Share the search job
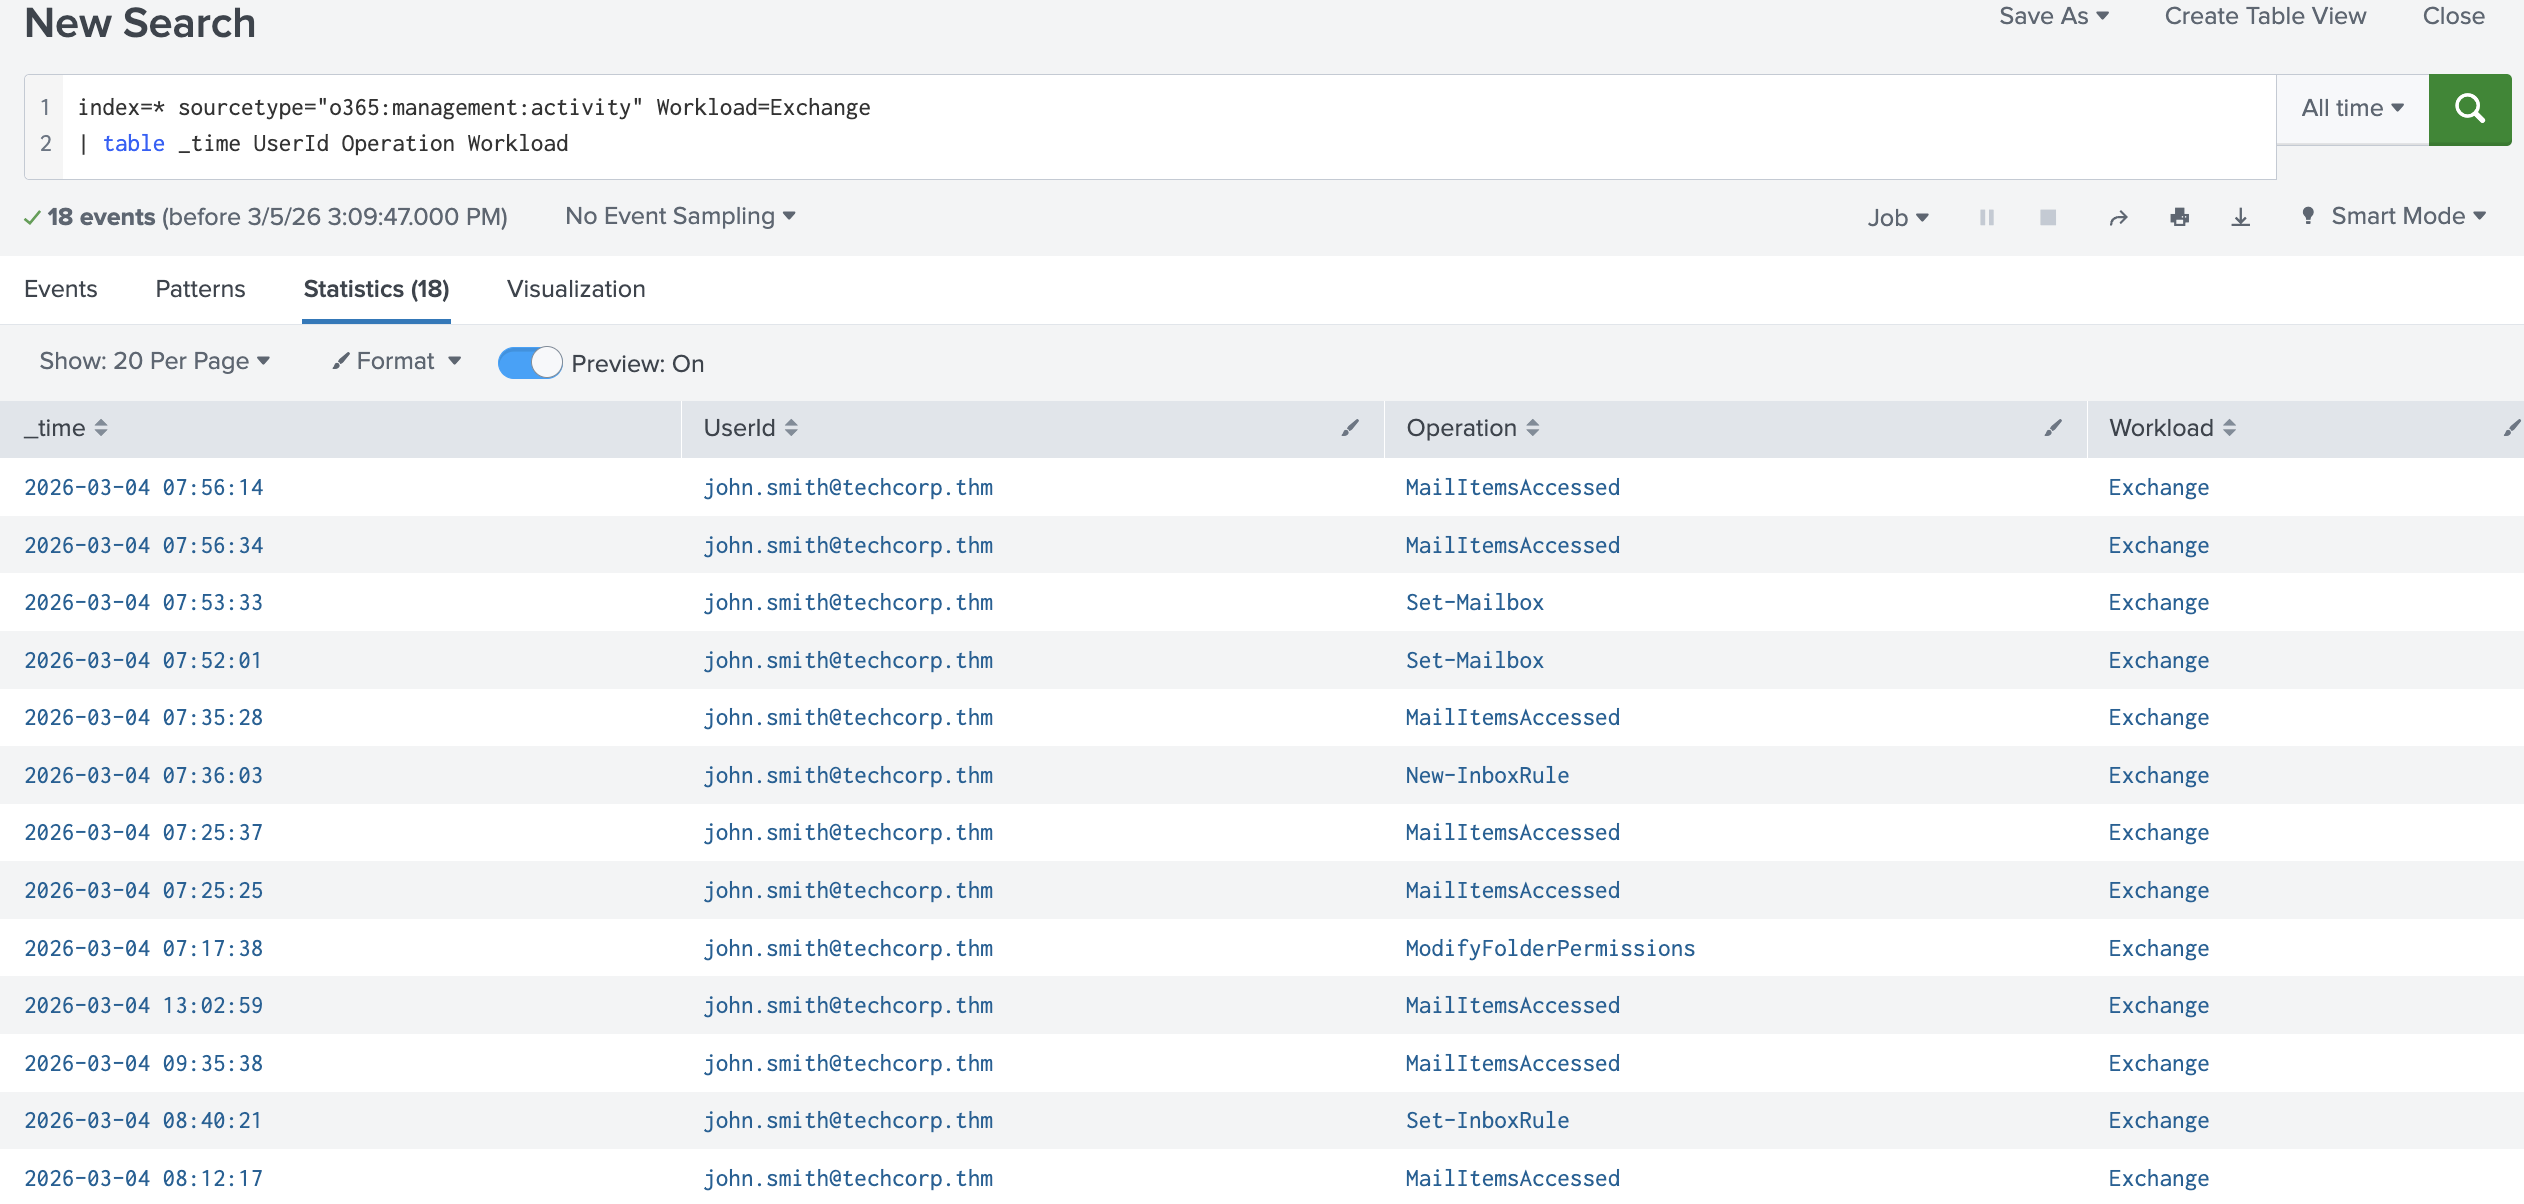Viewport: 2524px width, 1204px height. pos(2118,217)
